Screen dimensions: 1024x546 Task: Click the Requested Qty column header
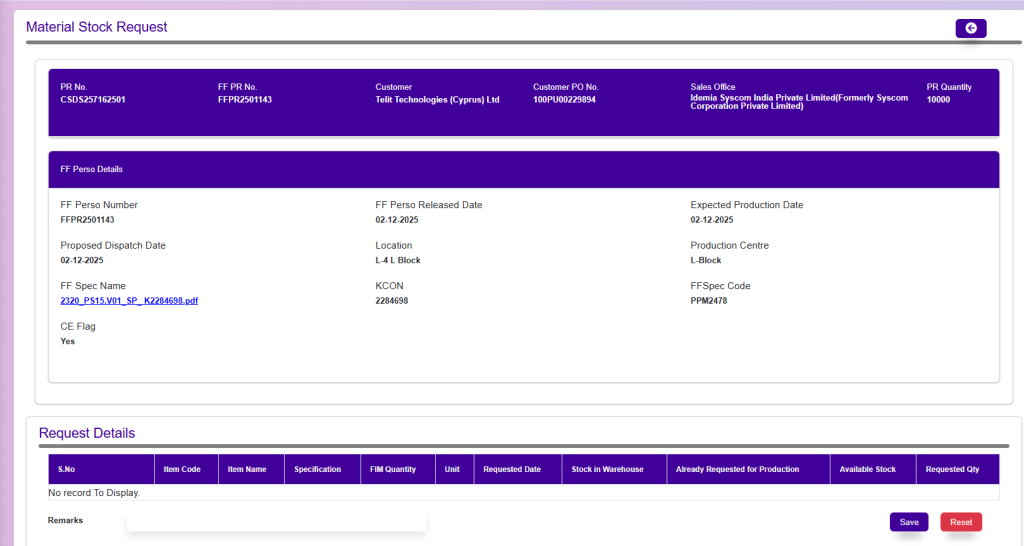coord(952,469)
